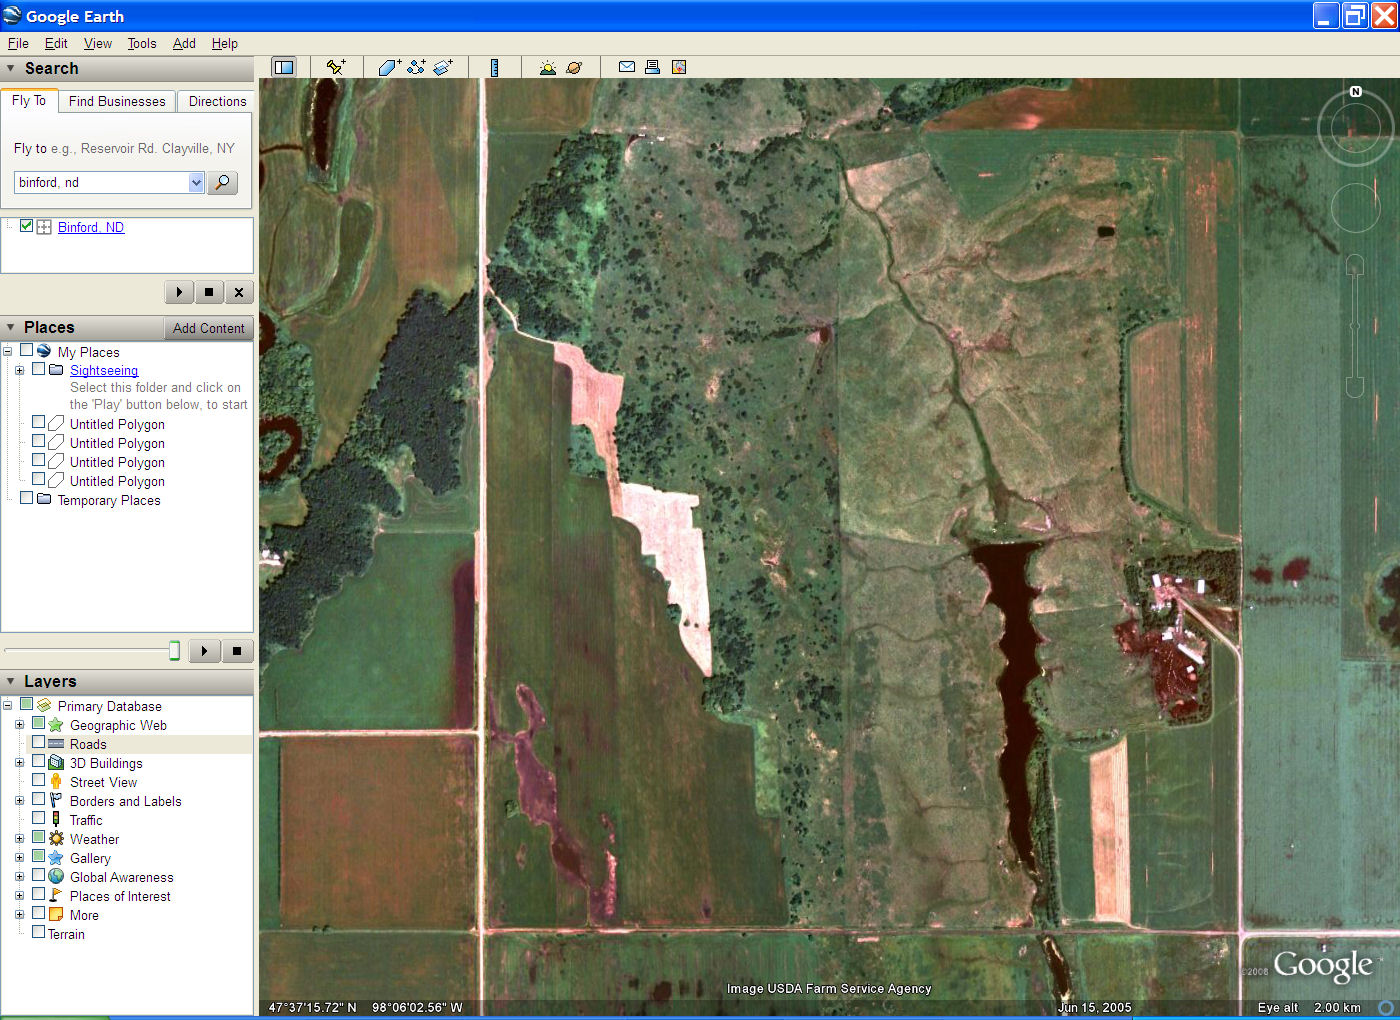The width and height of the screenshot is (1400, 1020).
Task: Expand the Weather layer node
Action: coord(19,839)
